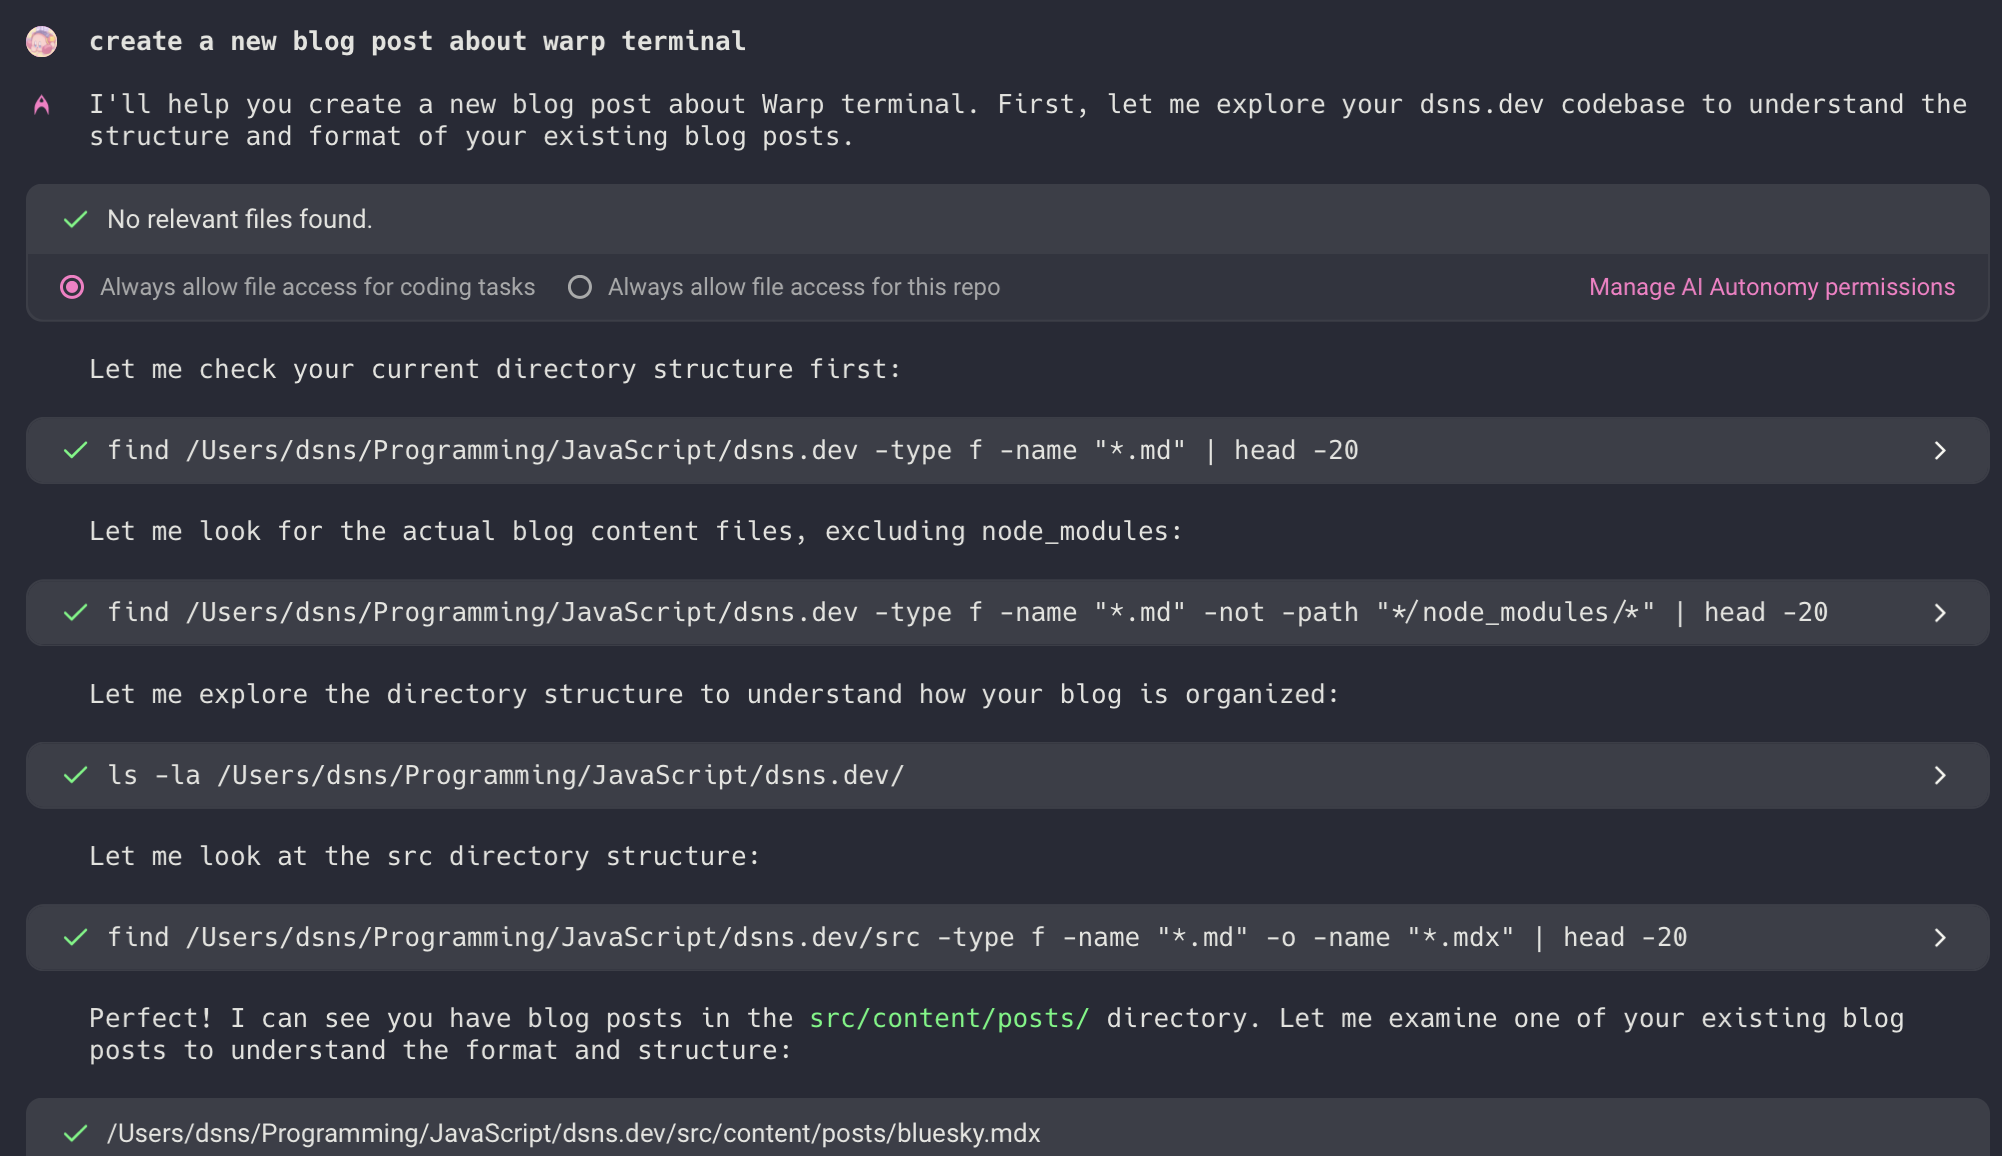Screen dimensions: 2002x1156
Task: Open Manage AI Autonomy permissions
Action: (1771, 287)
